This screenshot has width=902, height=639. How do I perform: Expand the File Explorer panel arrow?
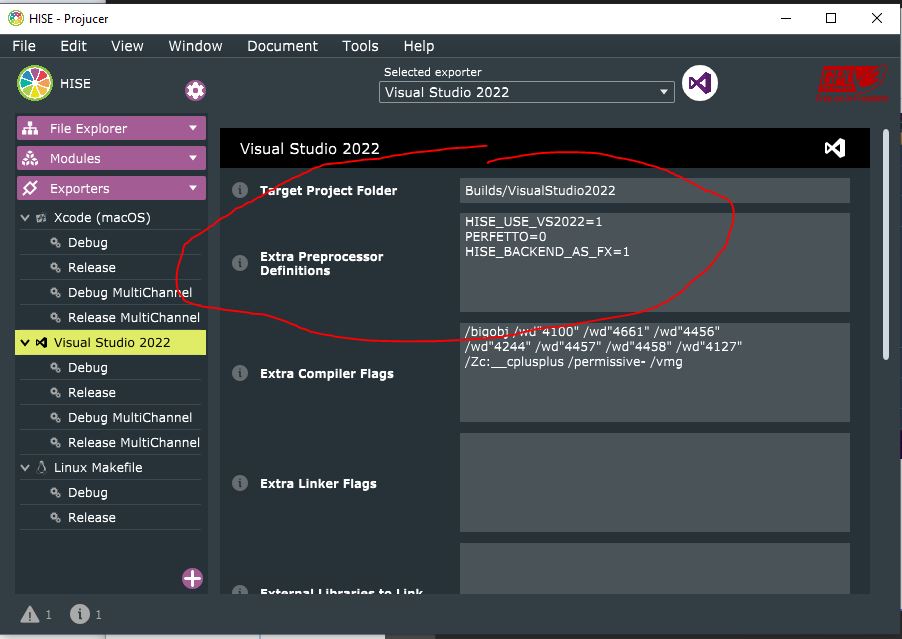tap(193, 128)
